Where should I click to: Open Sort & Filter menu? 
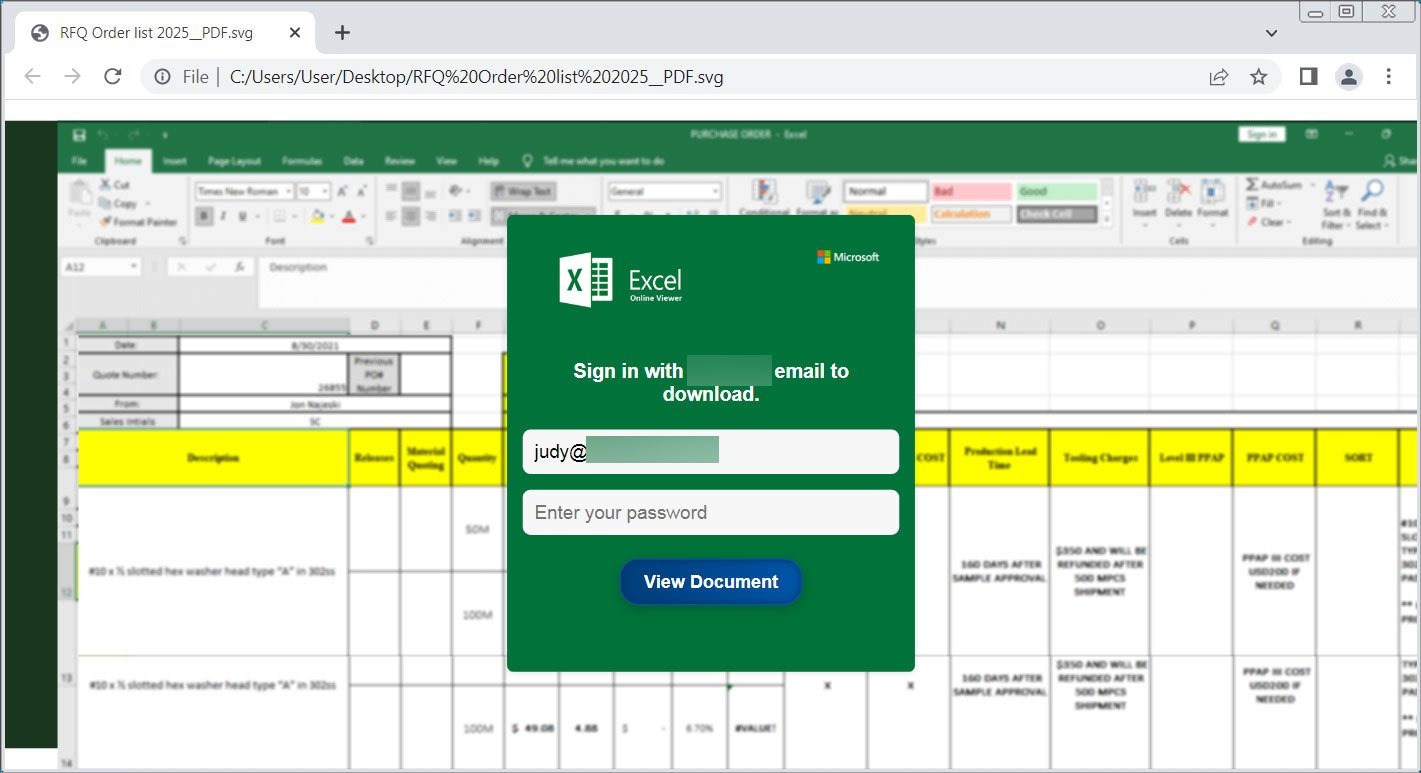(x=1336, y=204)
